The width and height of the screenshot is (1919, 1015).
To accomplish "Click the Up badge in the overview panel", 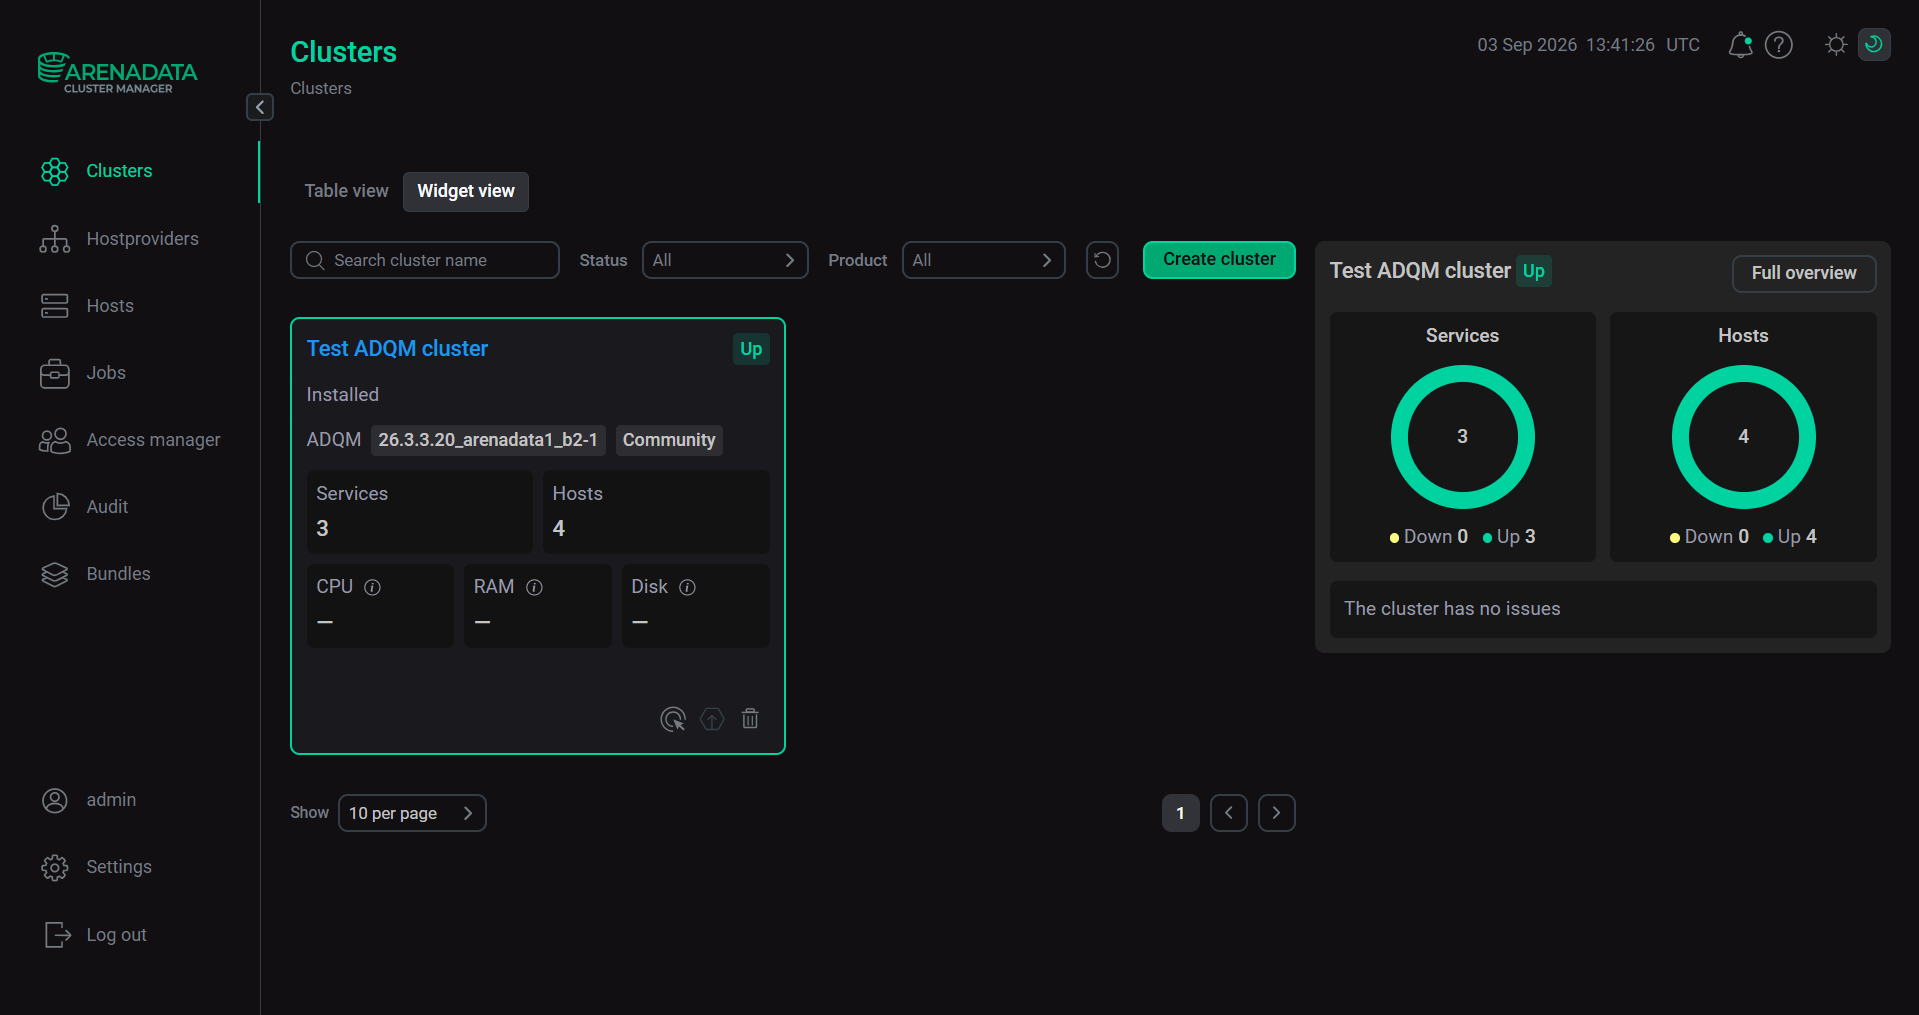I will coord(1534,271).
